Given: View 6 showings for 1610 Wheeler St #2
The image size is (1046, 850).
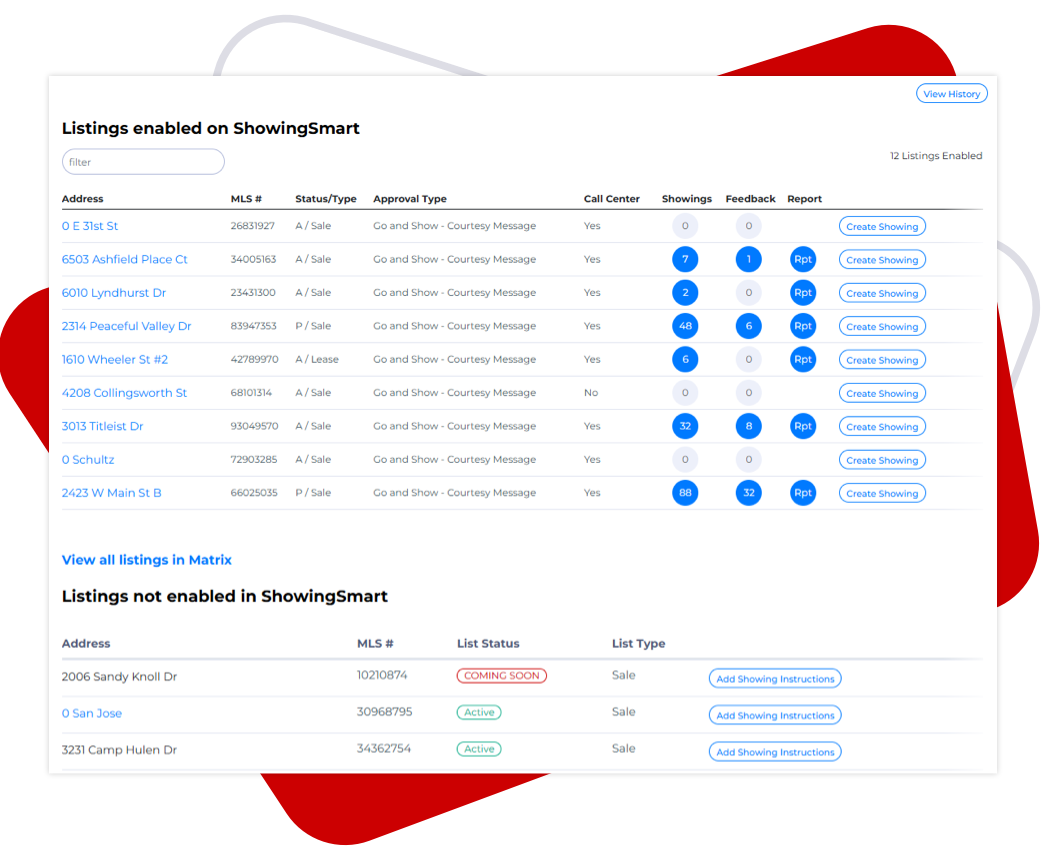Looking at the screenshot, I should [x=685, y=360].
